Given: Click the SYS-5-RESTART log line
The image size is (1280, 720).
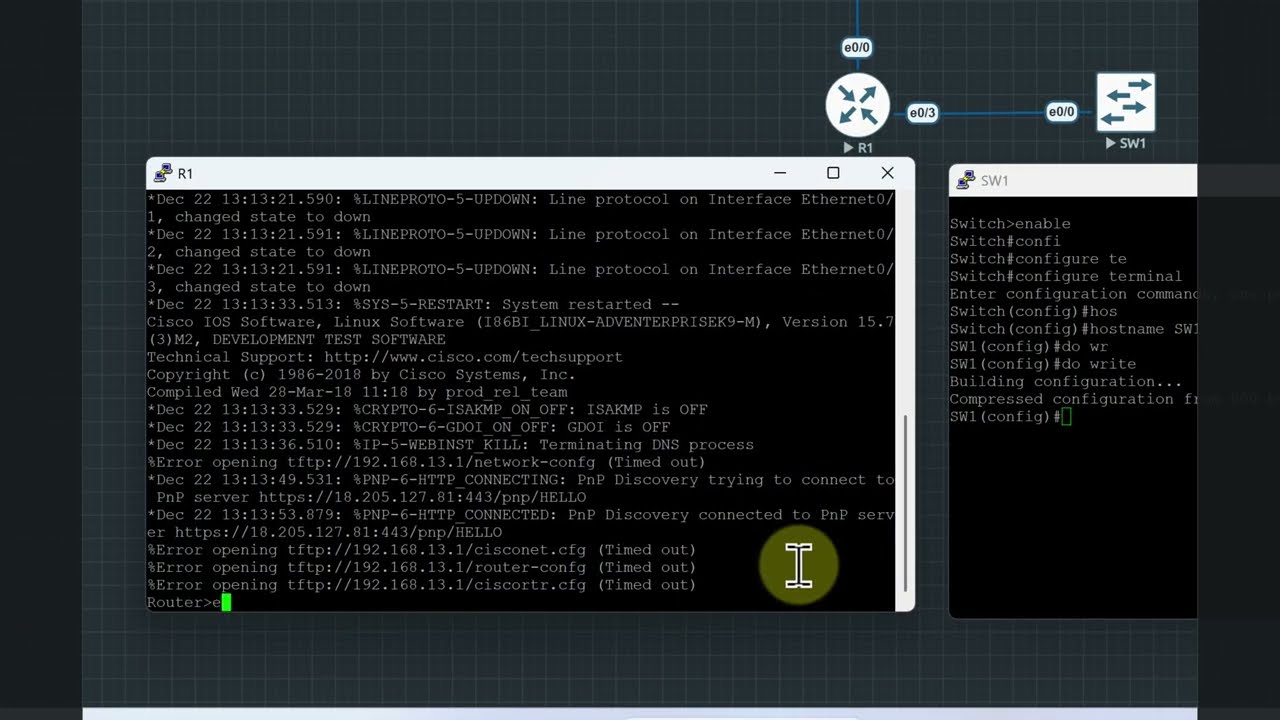Looking at the screenshot, I should (413, 304).
